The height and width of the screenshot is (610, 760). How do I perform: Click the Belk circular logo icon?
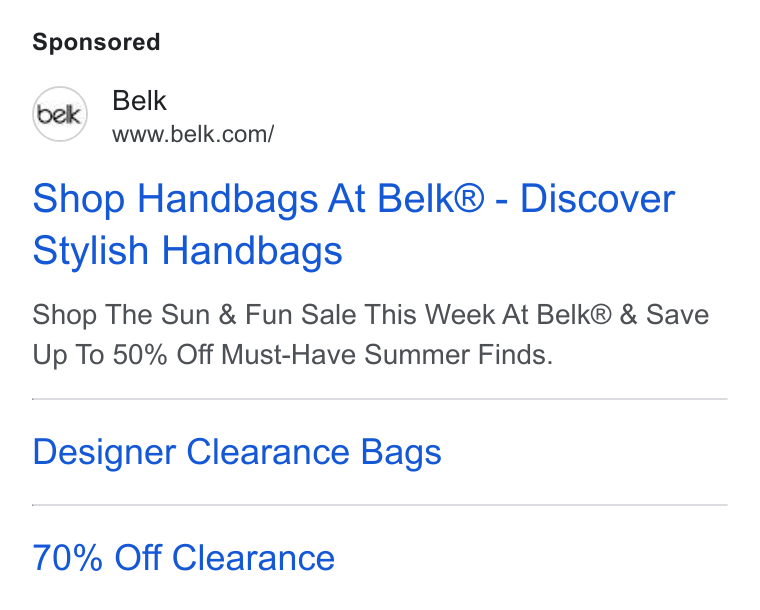coord(60,114)
